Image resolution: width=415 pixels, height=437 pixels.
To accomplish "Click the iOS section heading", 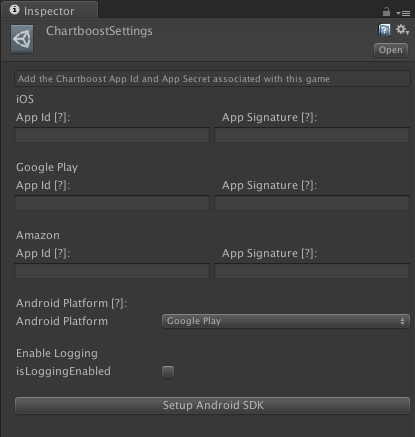I will (25, 99).
